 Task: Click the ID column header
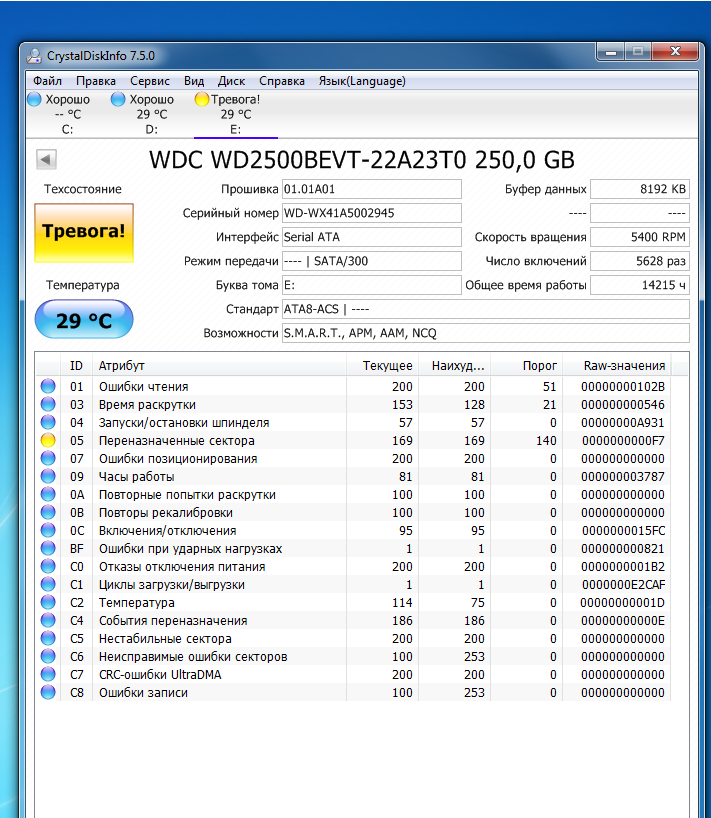point(76,366)
